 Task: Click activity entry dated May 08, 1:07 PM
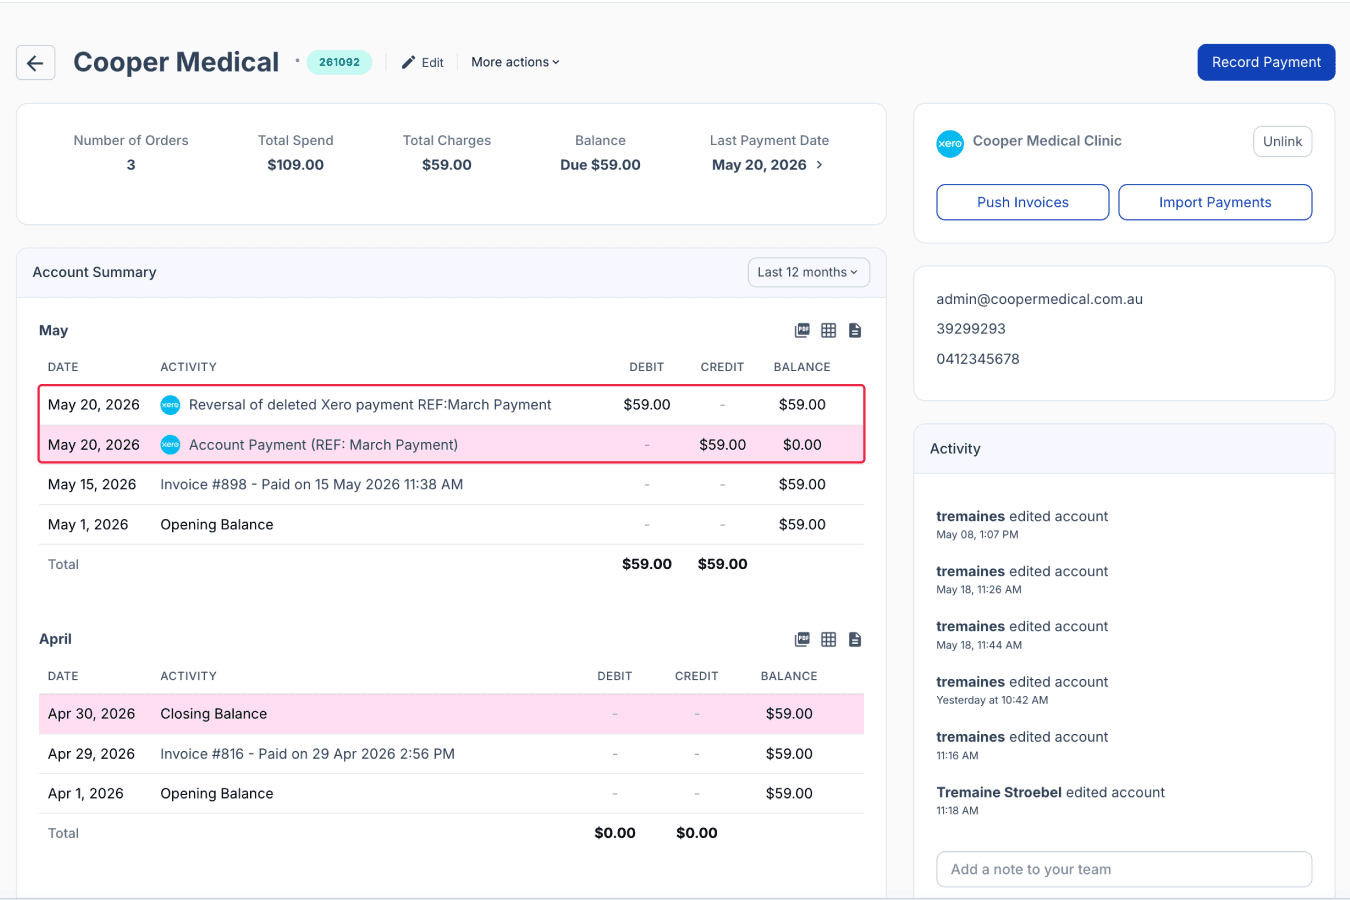tap(1022, 524)
